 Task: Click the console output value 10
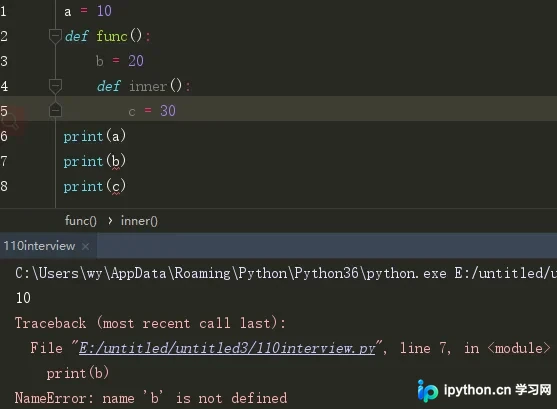(23, 298)
